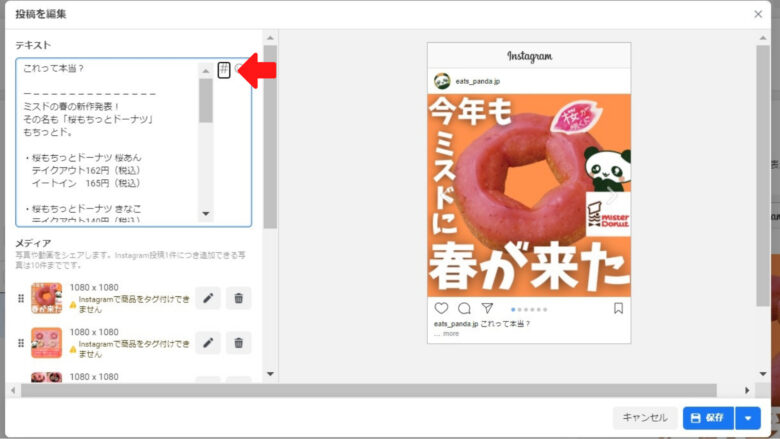This screenshot has height=439, width=780.
Task: Click the eats_panda.jp profile avatar
Action: pyautogui.click(x=442, y=81)
